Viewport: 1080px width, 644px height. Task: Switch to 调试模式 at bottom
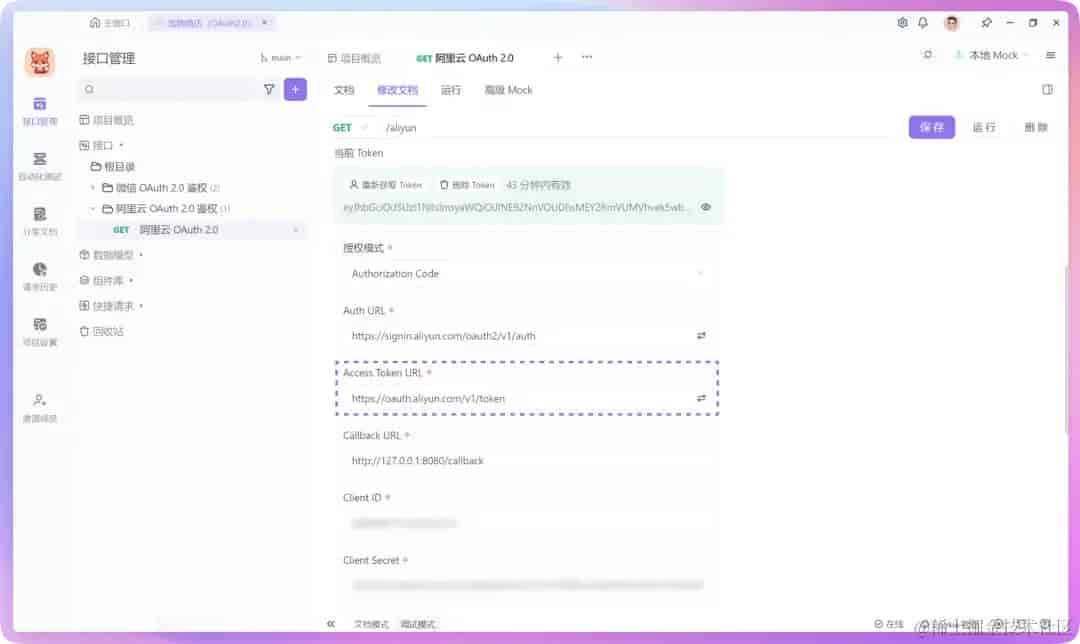coord(417,625)
